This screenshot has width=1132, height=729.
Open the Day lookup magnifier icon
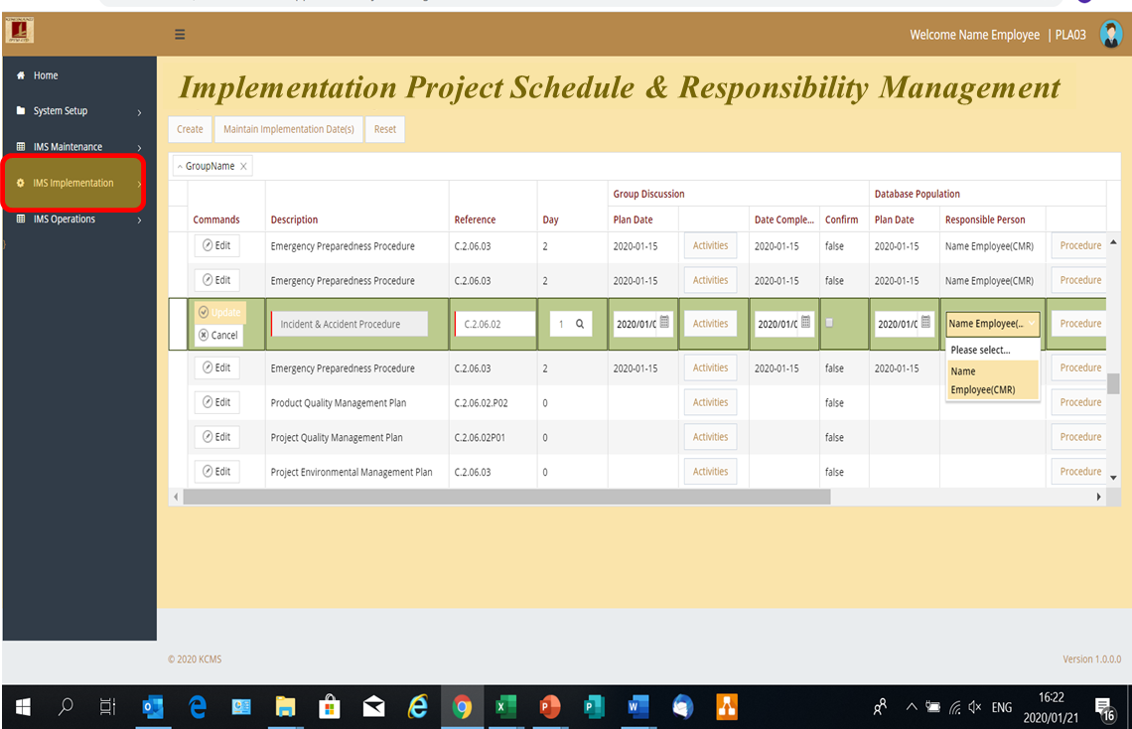582,323
